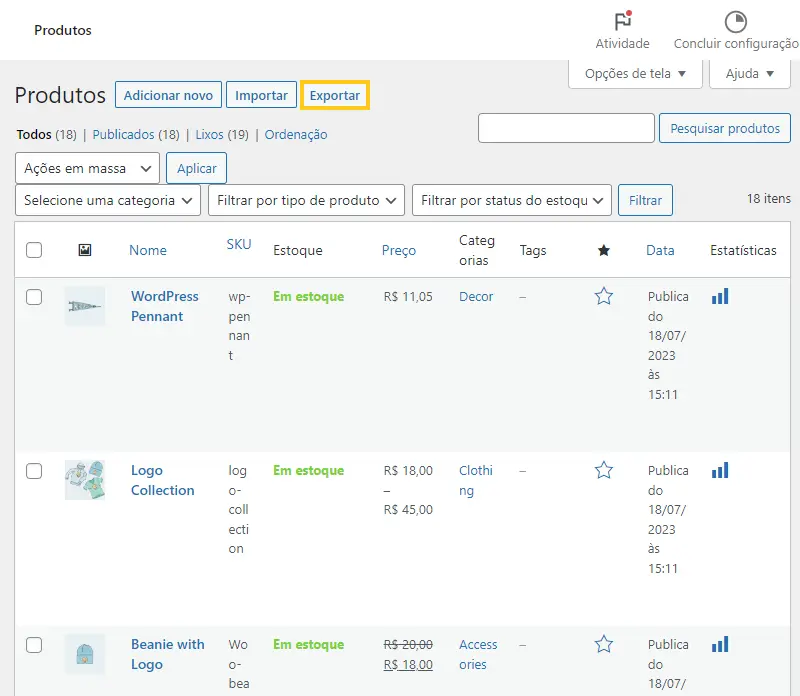Click the R$ 11,05 price text
The image size is (800, 696).
408,296
